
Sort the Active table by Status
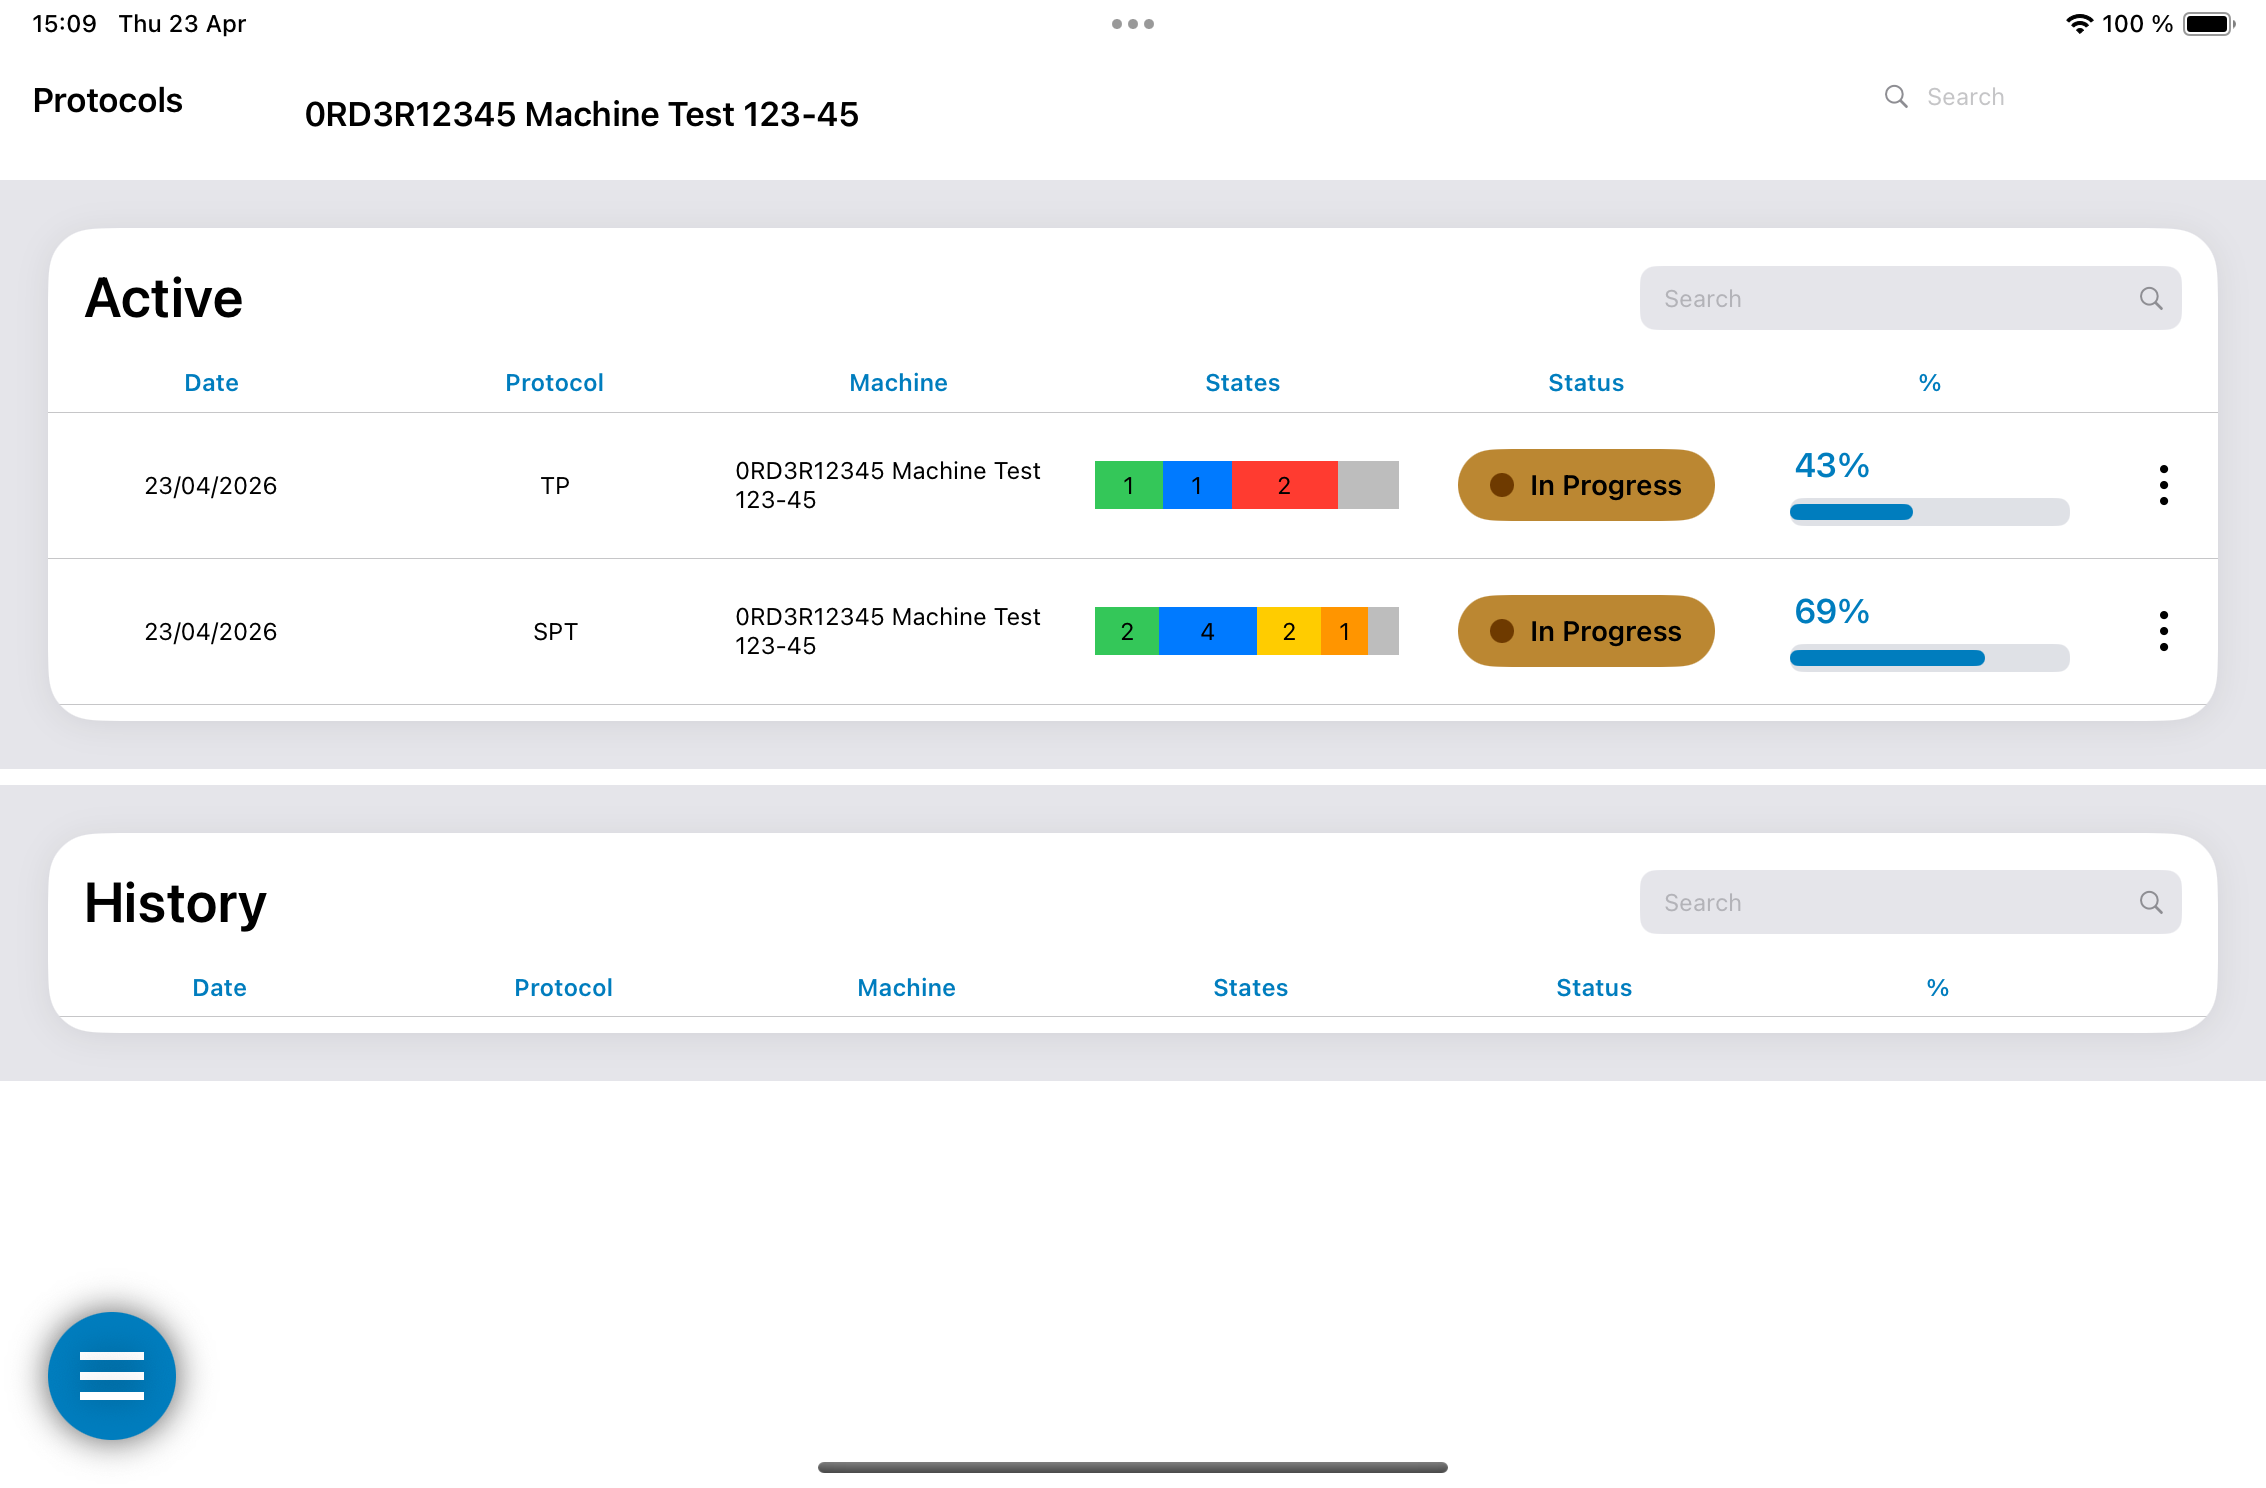[1585, 382]
